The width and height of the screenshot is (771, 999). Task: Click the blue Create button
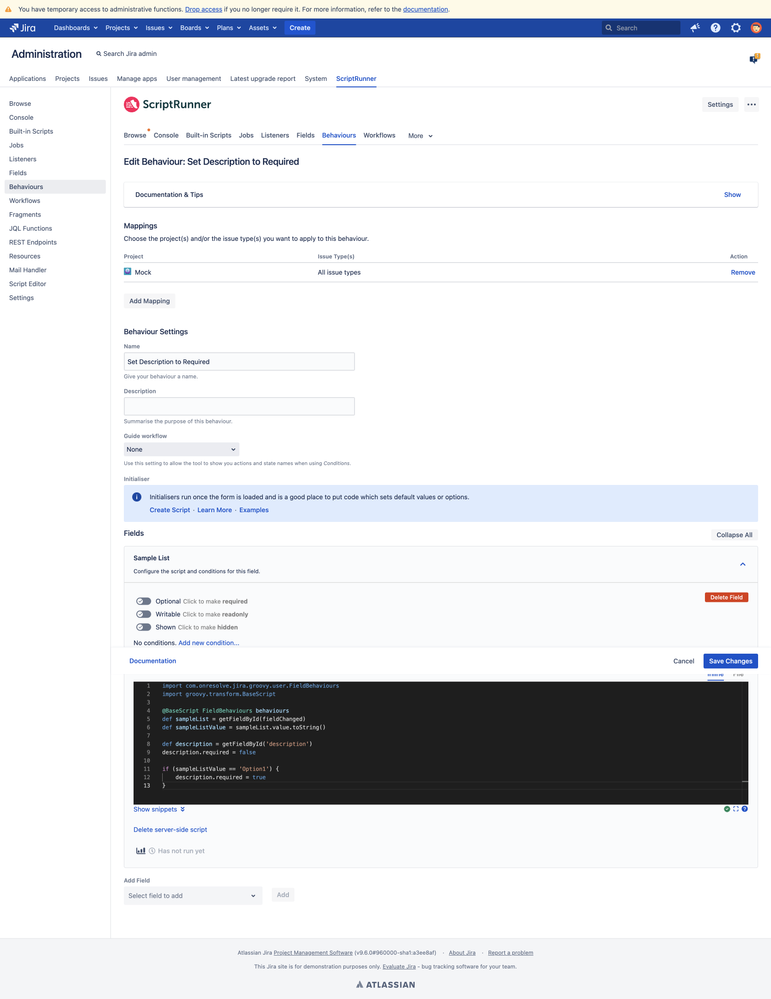(x=299, y=28)
